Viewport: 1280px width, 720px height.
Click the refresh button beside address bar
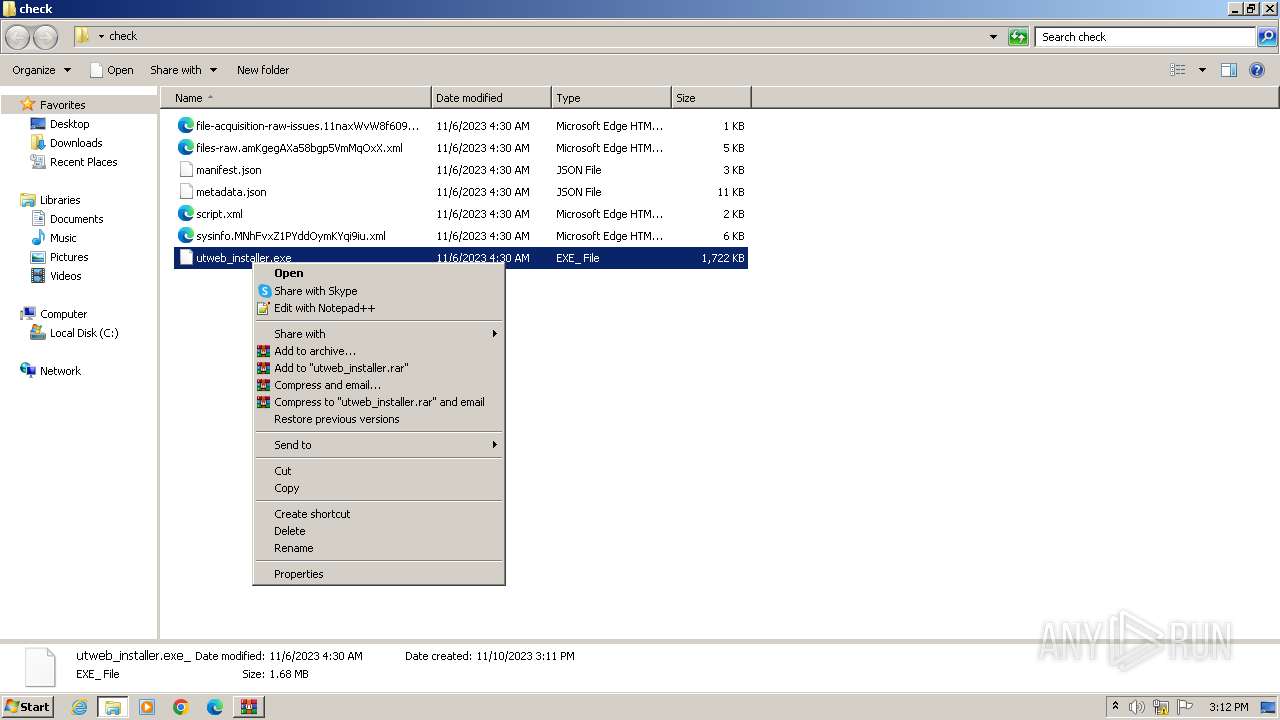click(1018, 37)
